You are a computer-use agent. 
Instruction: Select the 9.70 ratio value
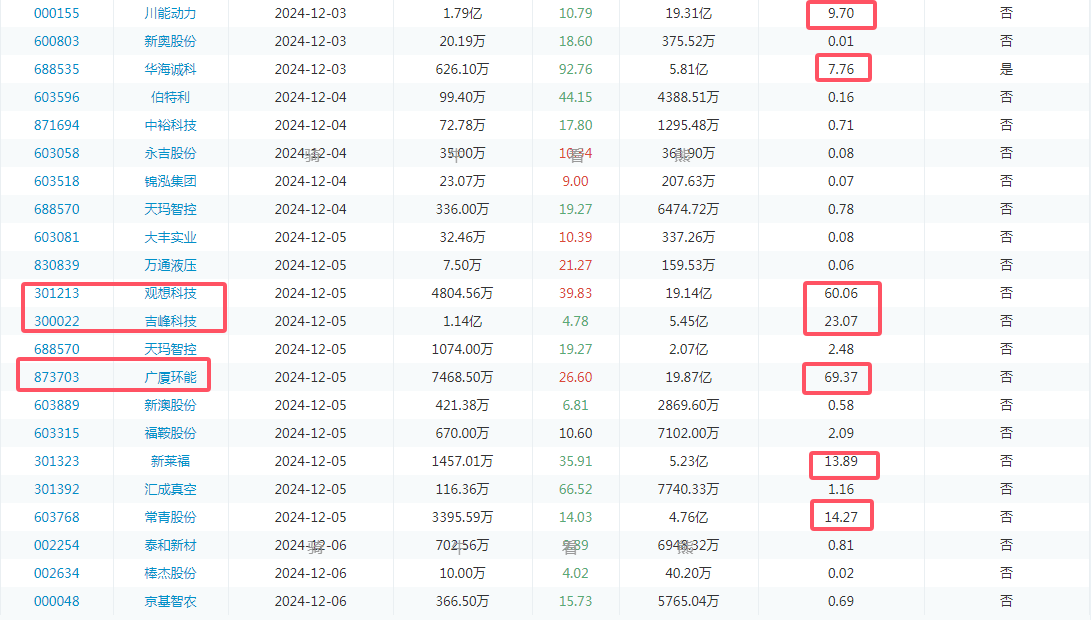tap(841, 13)
